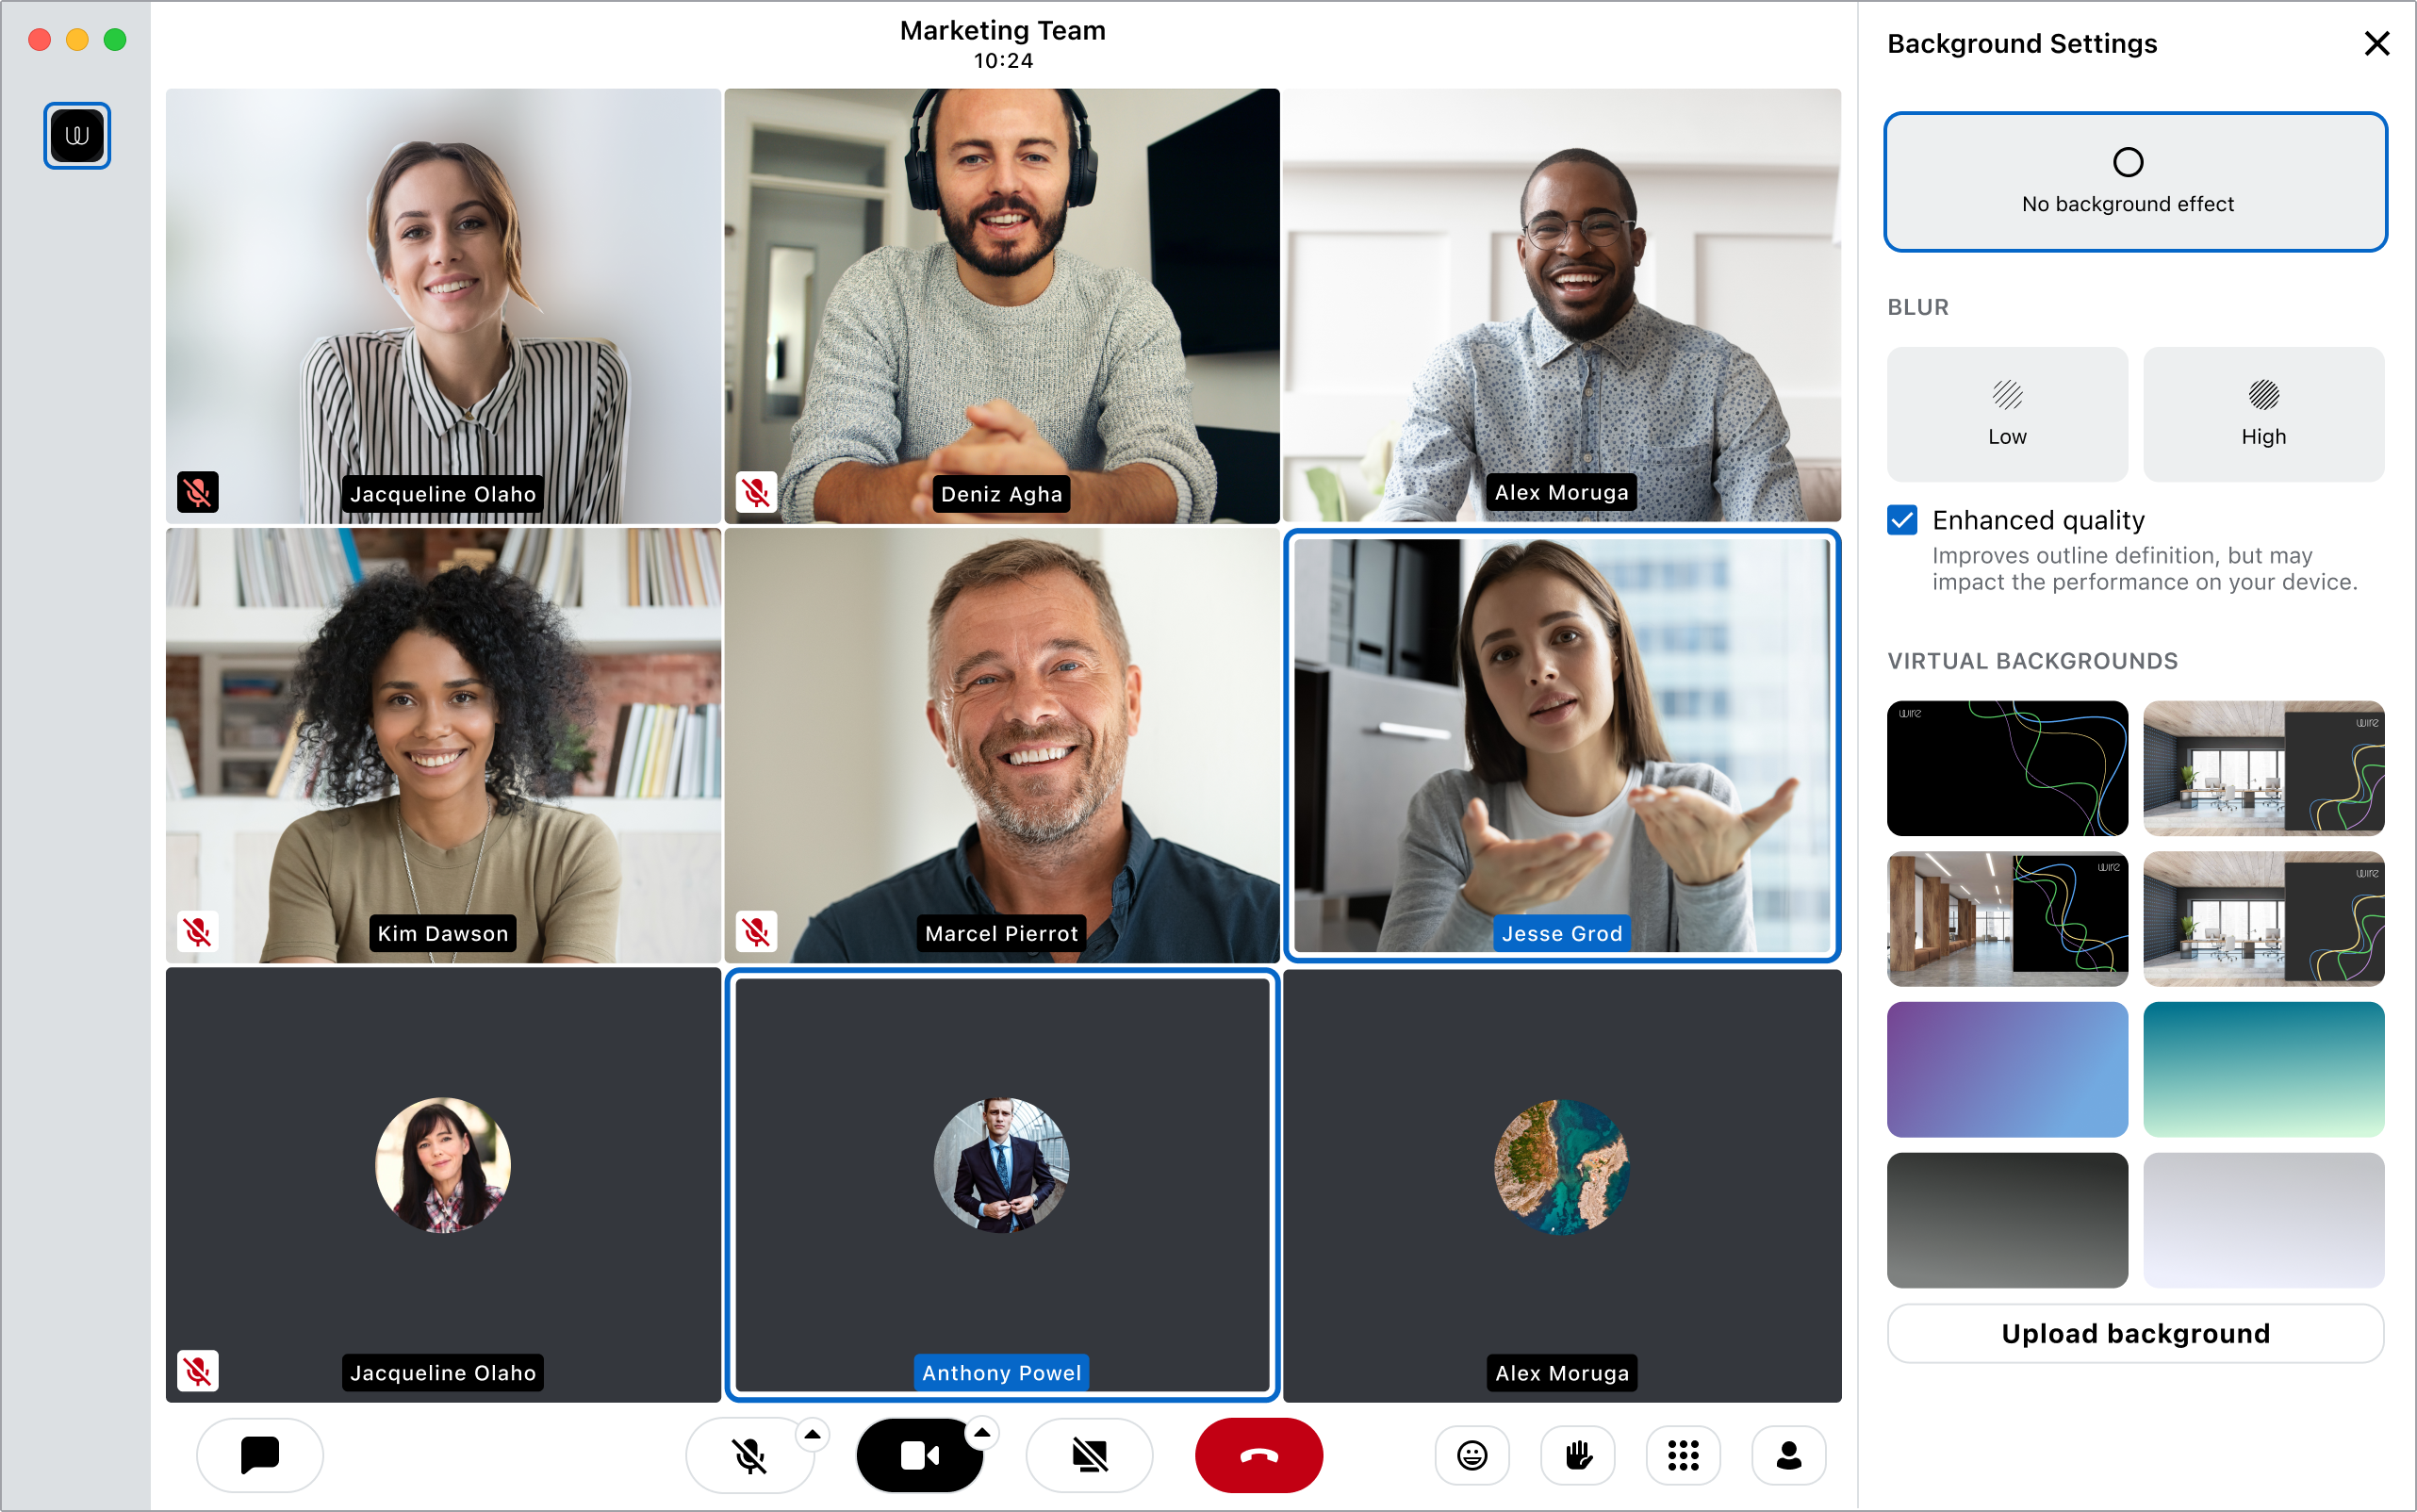Apply High blur effect

2263,414
